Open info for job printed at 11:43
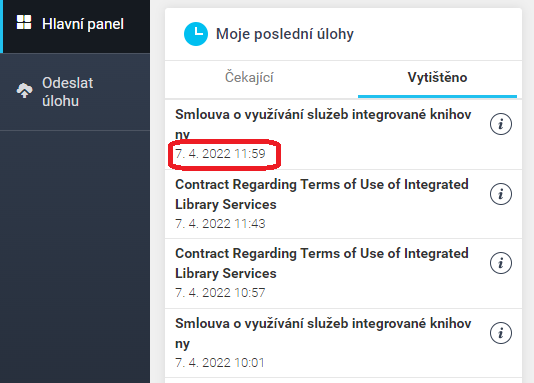This screenshot has width=534, height=383. (x=501, y=194)
